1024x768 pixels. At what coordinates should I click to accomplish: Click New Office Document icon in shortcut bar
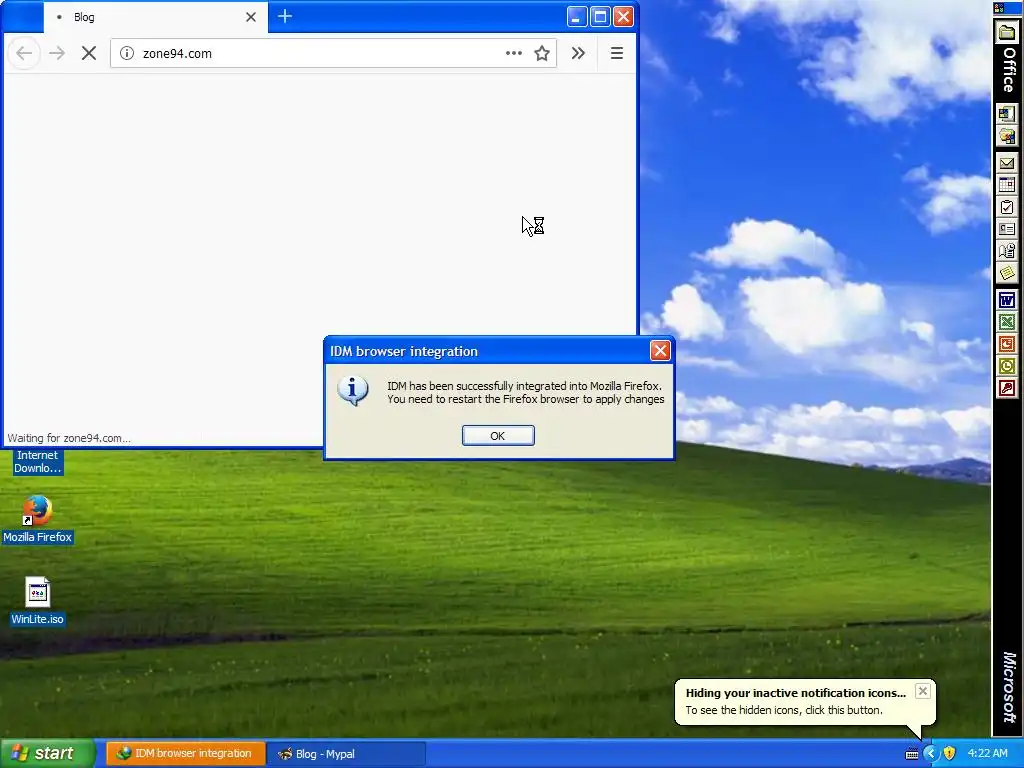pos(1007,114)
